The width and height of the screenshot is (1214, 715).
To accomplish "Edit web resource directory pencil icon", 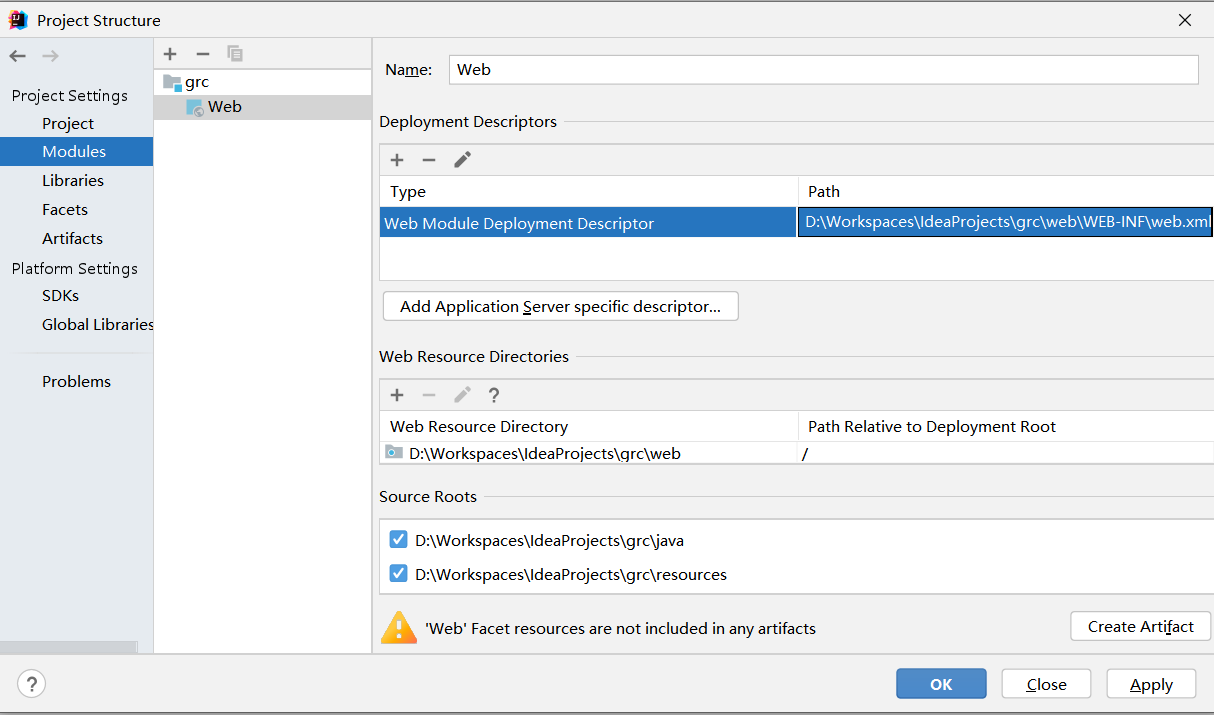I will (x=462, y=395).
